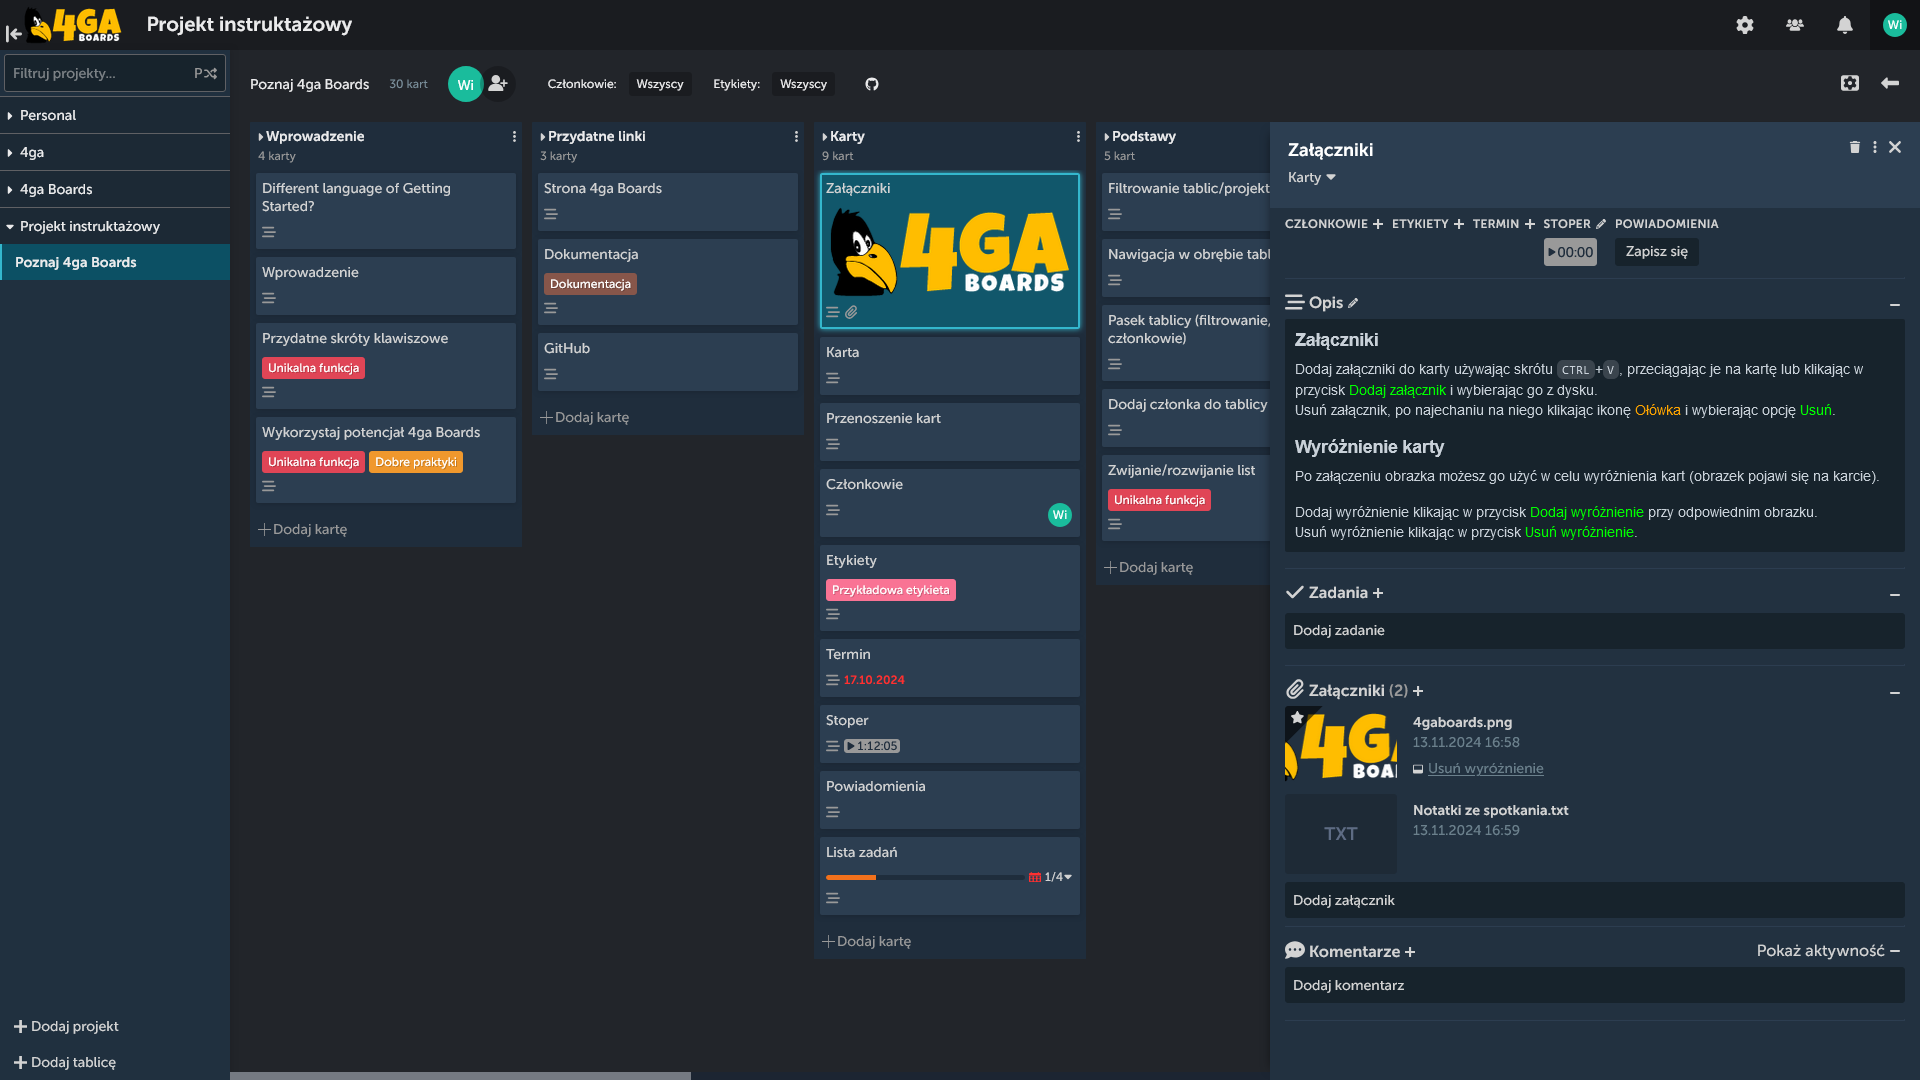
Task: Open the Karty list dropdown in card panel
Action: (1312, 177)
